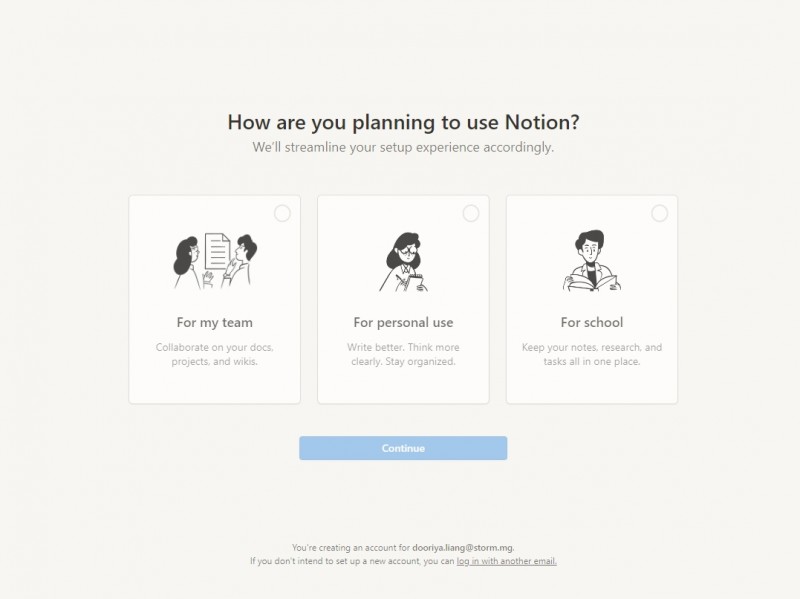Image resolution: width=800 pixels, height=599 pixels.
Task: Click the open book held by student
Action: (x=592, y=283)
